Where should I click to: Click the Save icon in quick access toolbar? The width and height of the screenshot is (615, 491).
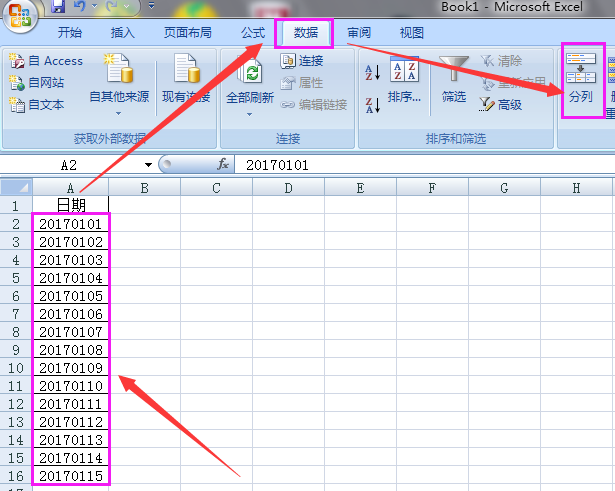coord(58,6)
